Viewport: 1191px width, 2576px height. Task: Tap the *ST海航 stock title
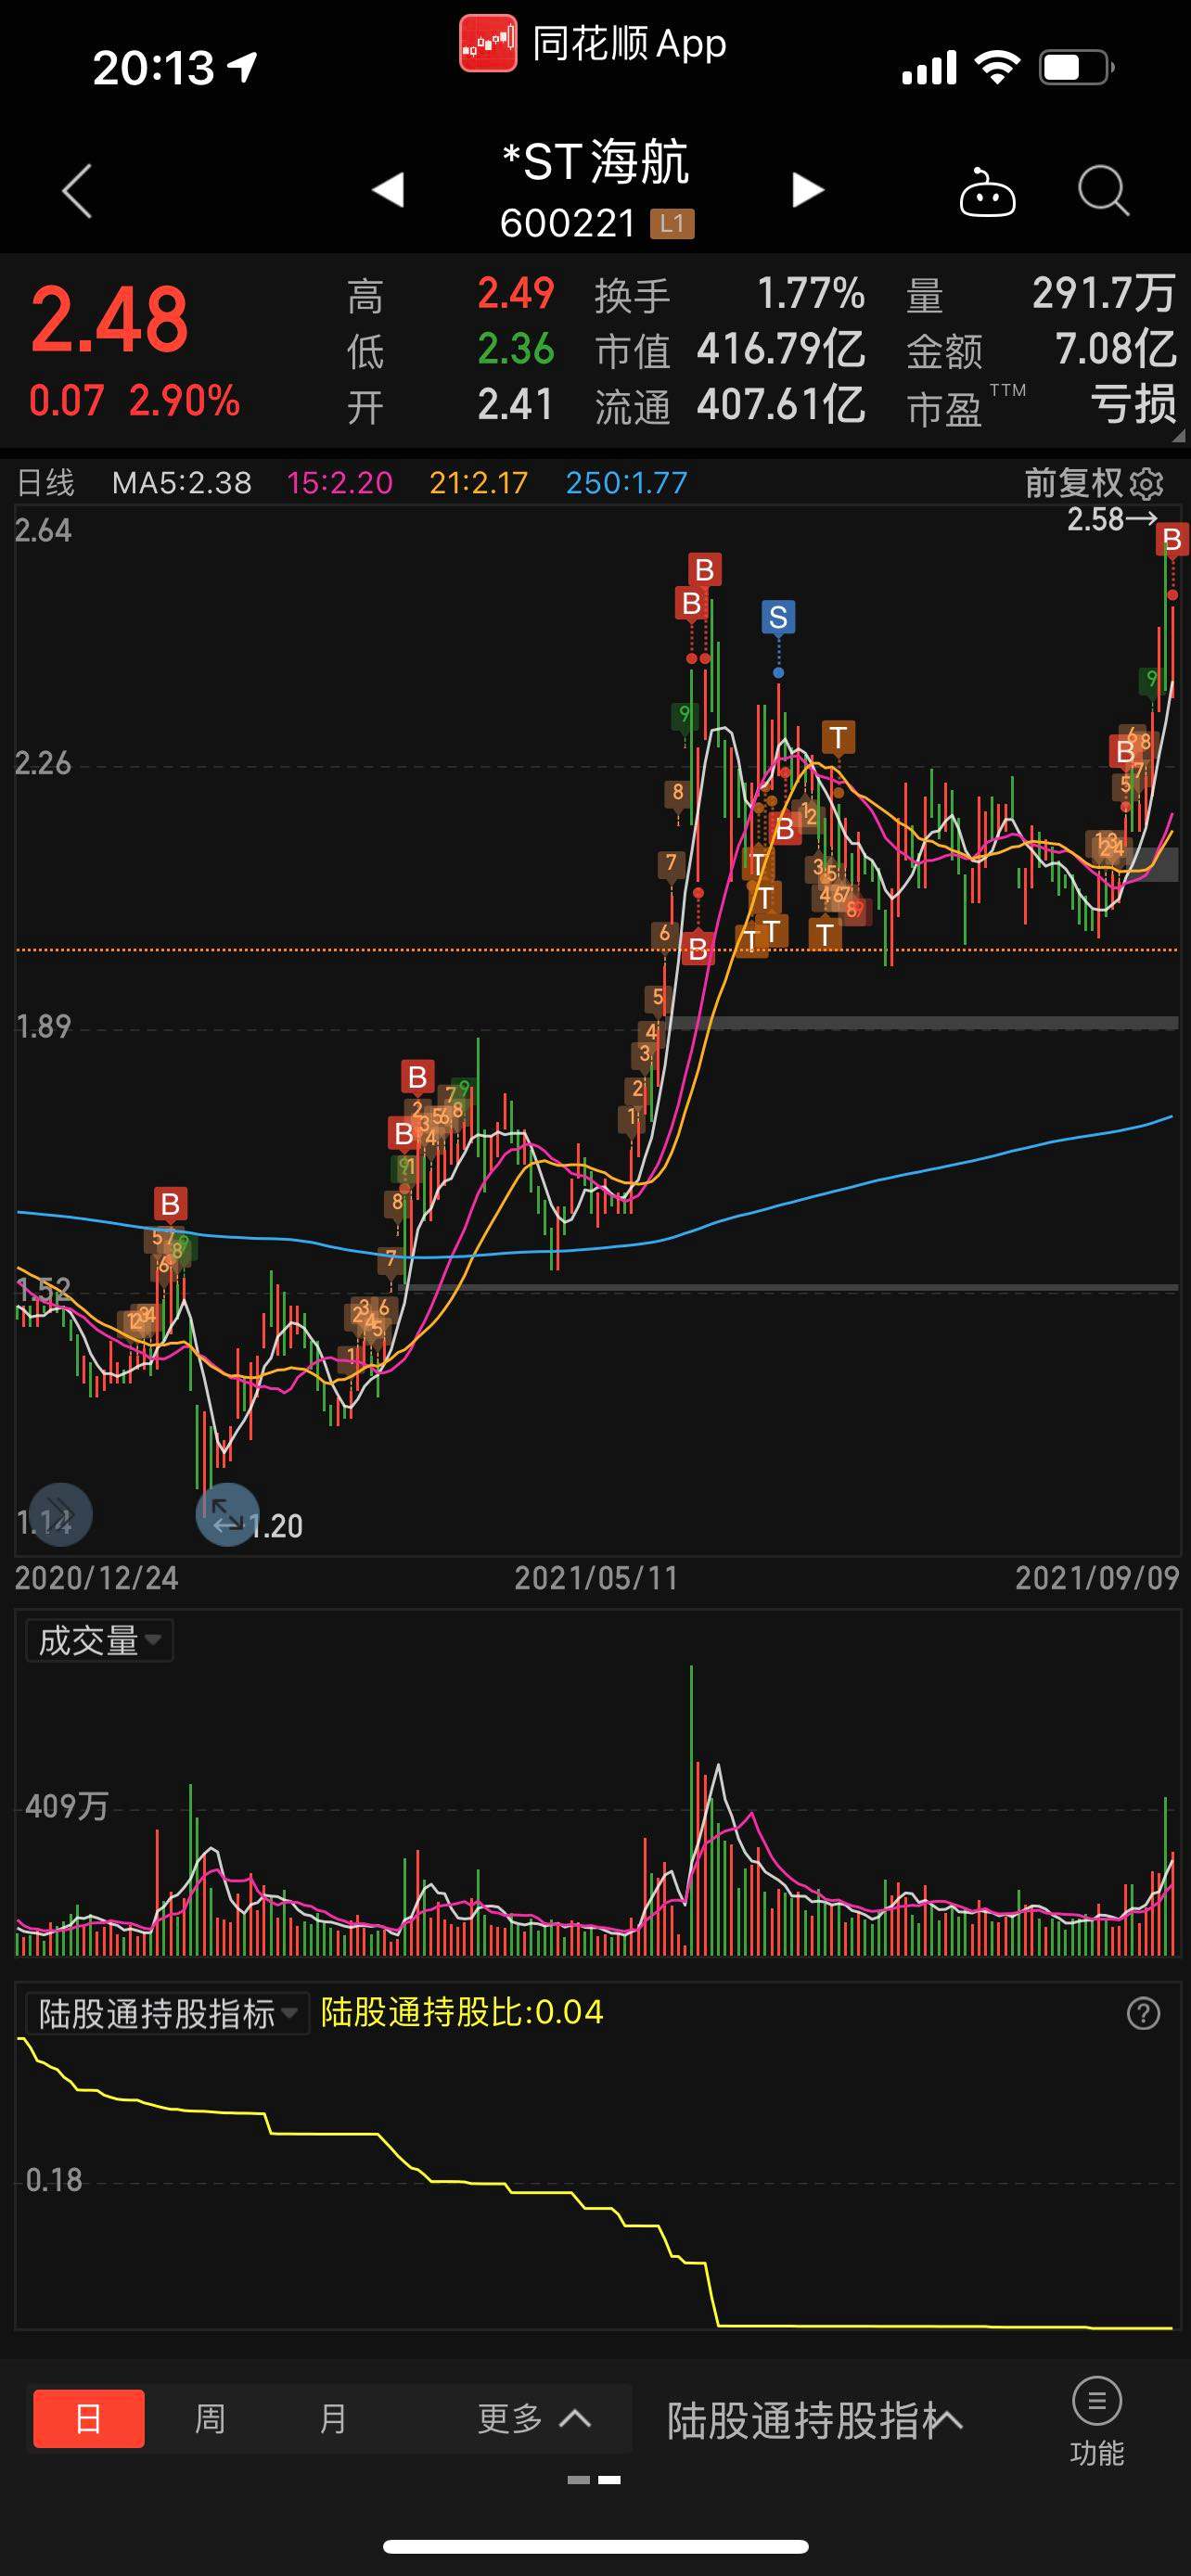(x=596, y=162)
